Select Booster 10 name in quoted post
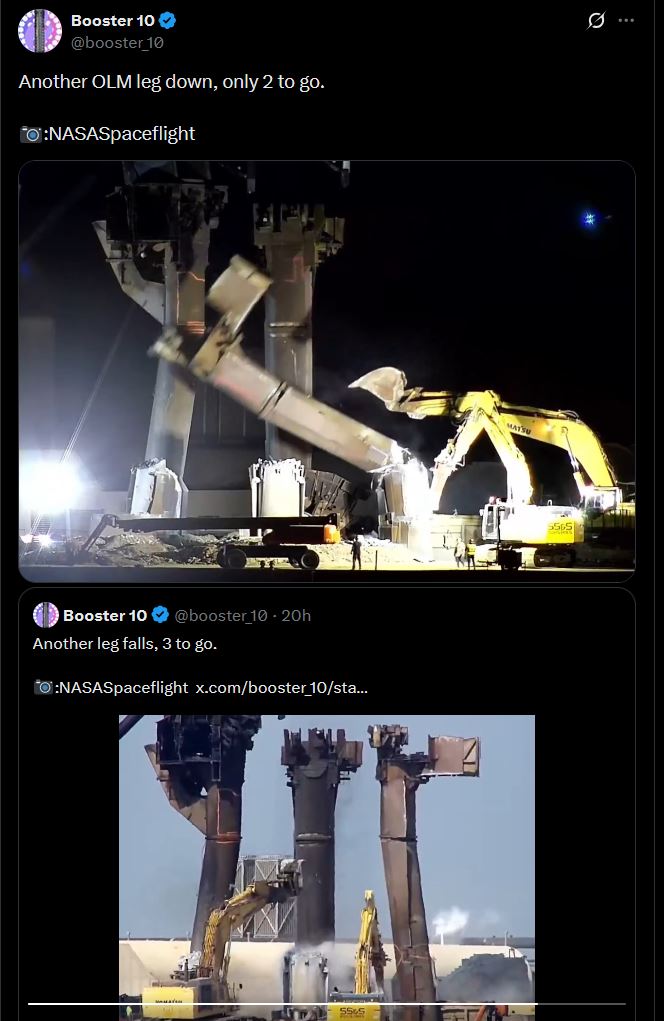 (x=105, y=615)
